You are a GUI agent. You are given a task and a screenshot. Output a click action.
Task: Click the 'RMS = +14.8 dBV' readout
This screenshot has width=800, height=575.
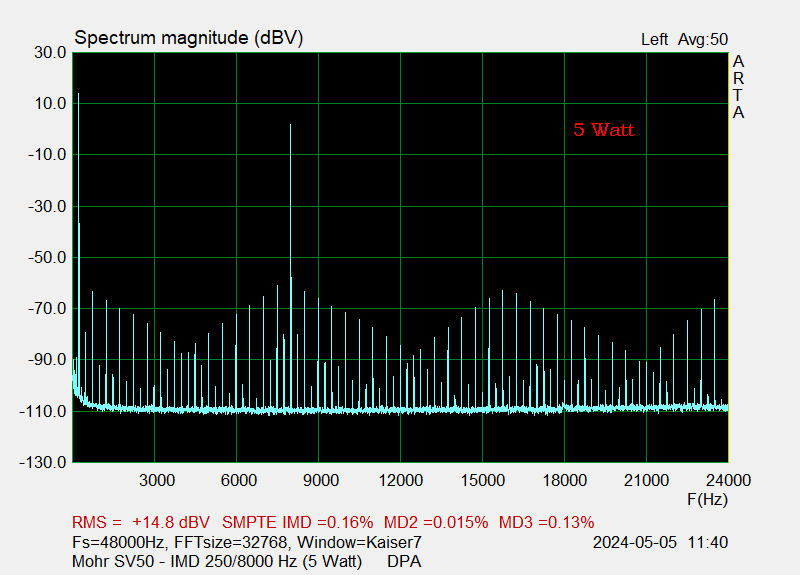point(141,522)
